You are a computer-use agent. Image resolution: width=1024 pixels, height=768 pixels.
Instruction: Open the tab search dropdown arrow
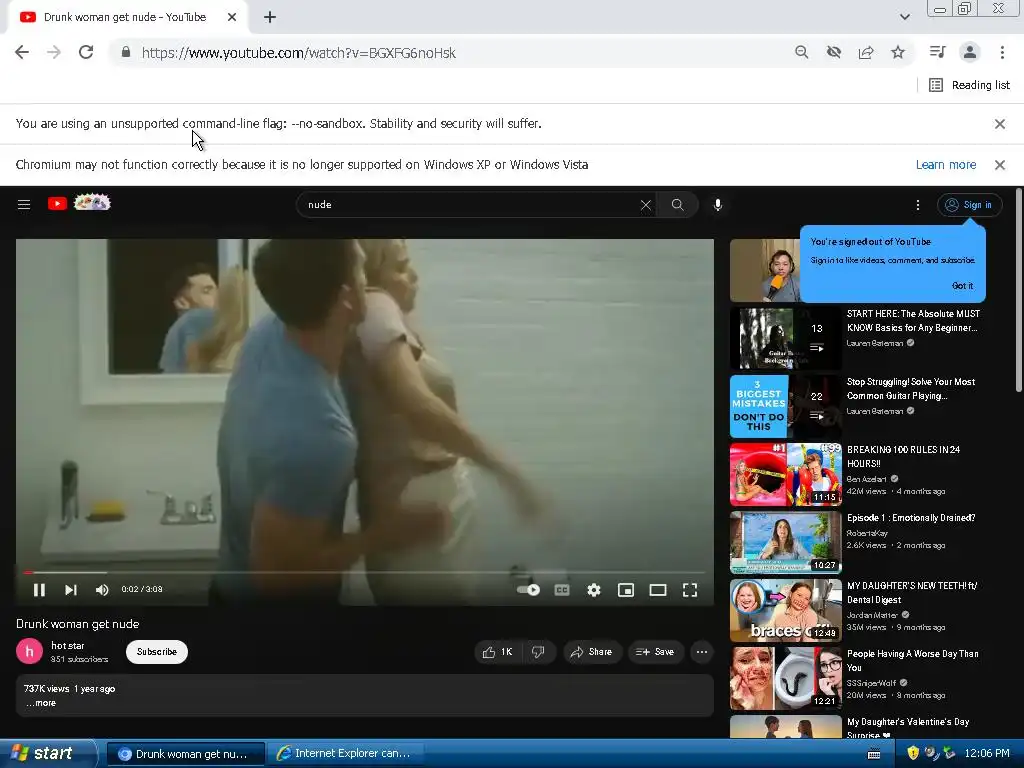point(904,17)
